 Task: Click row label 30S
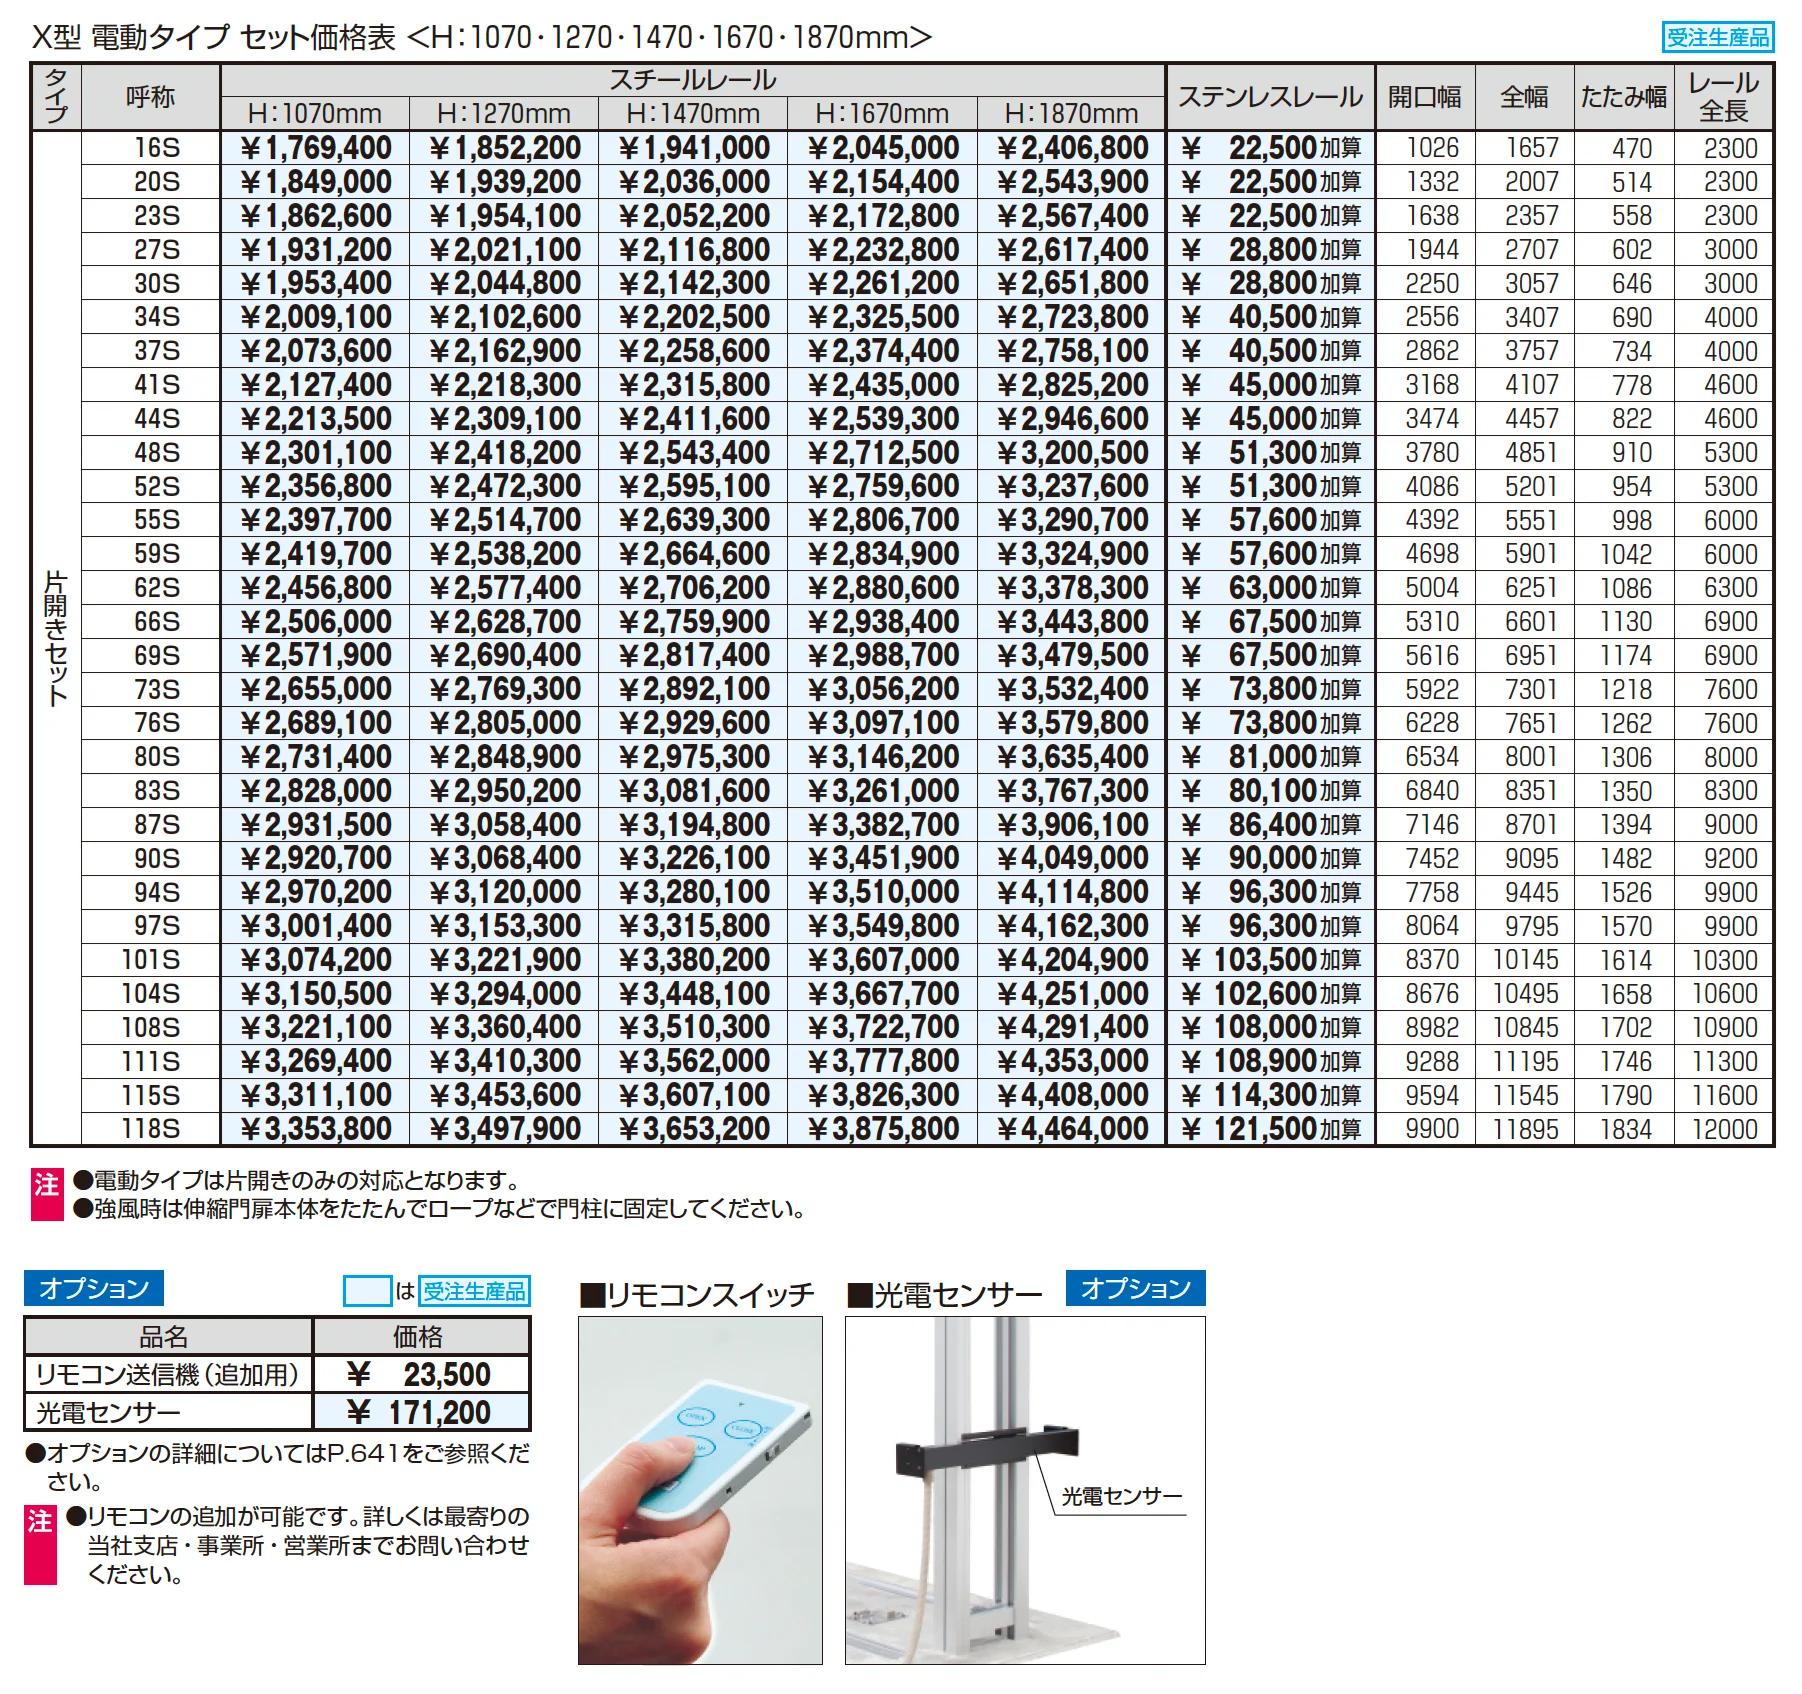click(157, 283)
